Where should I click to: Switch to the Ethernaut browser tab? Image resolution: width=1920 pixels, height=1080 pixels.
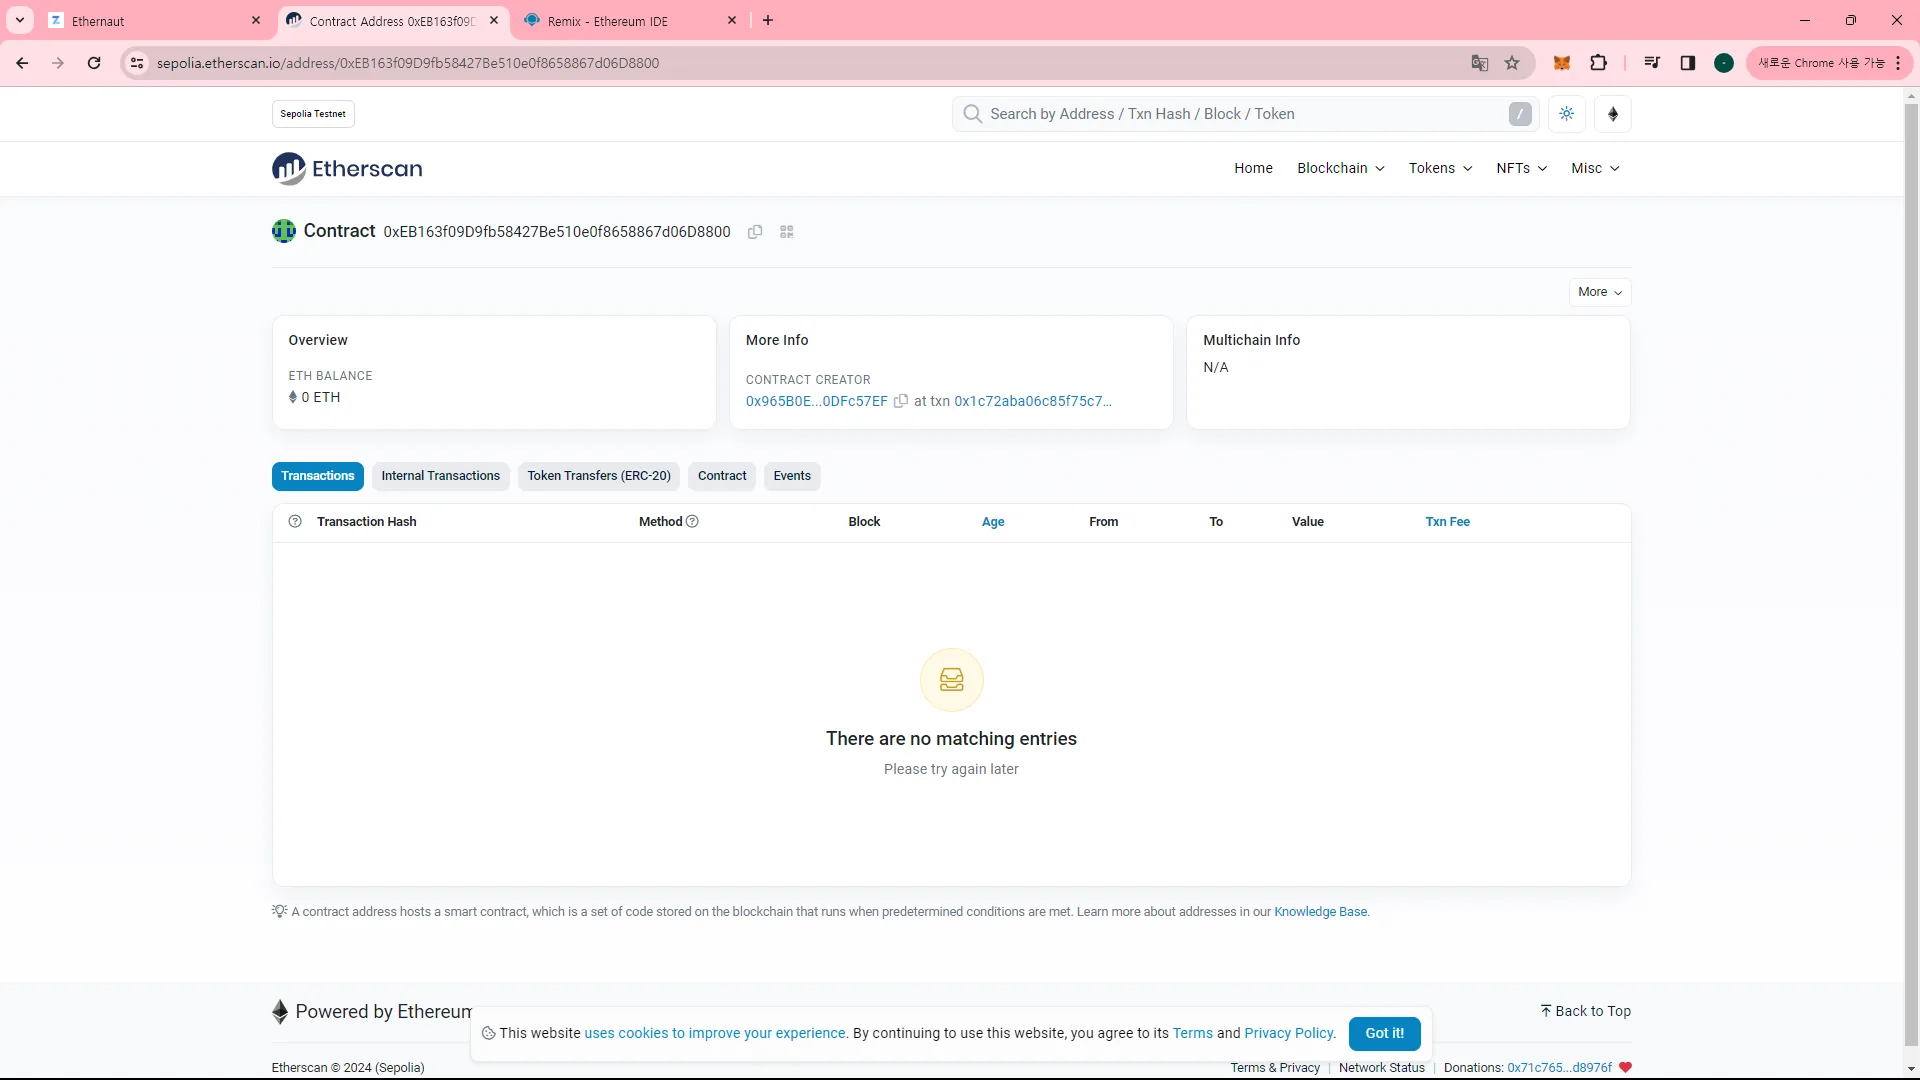click(x=155, y=20)
